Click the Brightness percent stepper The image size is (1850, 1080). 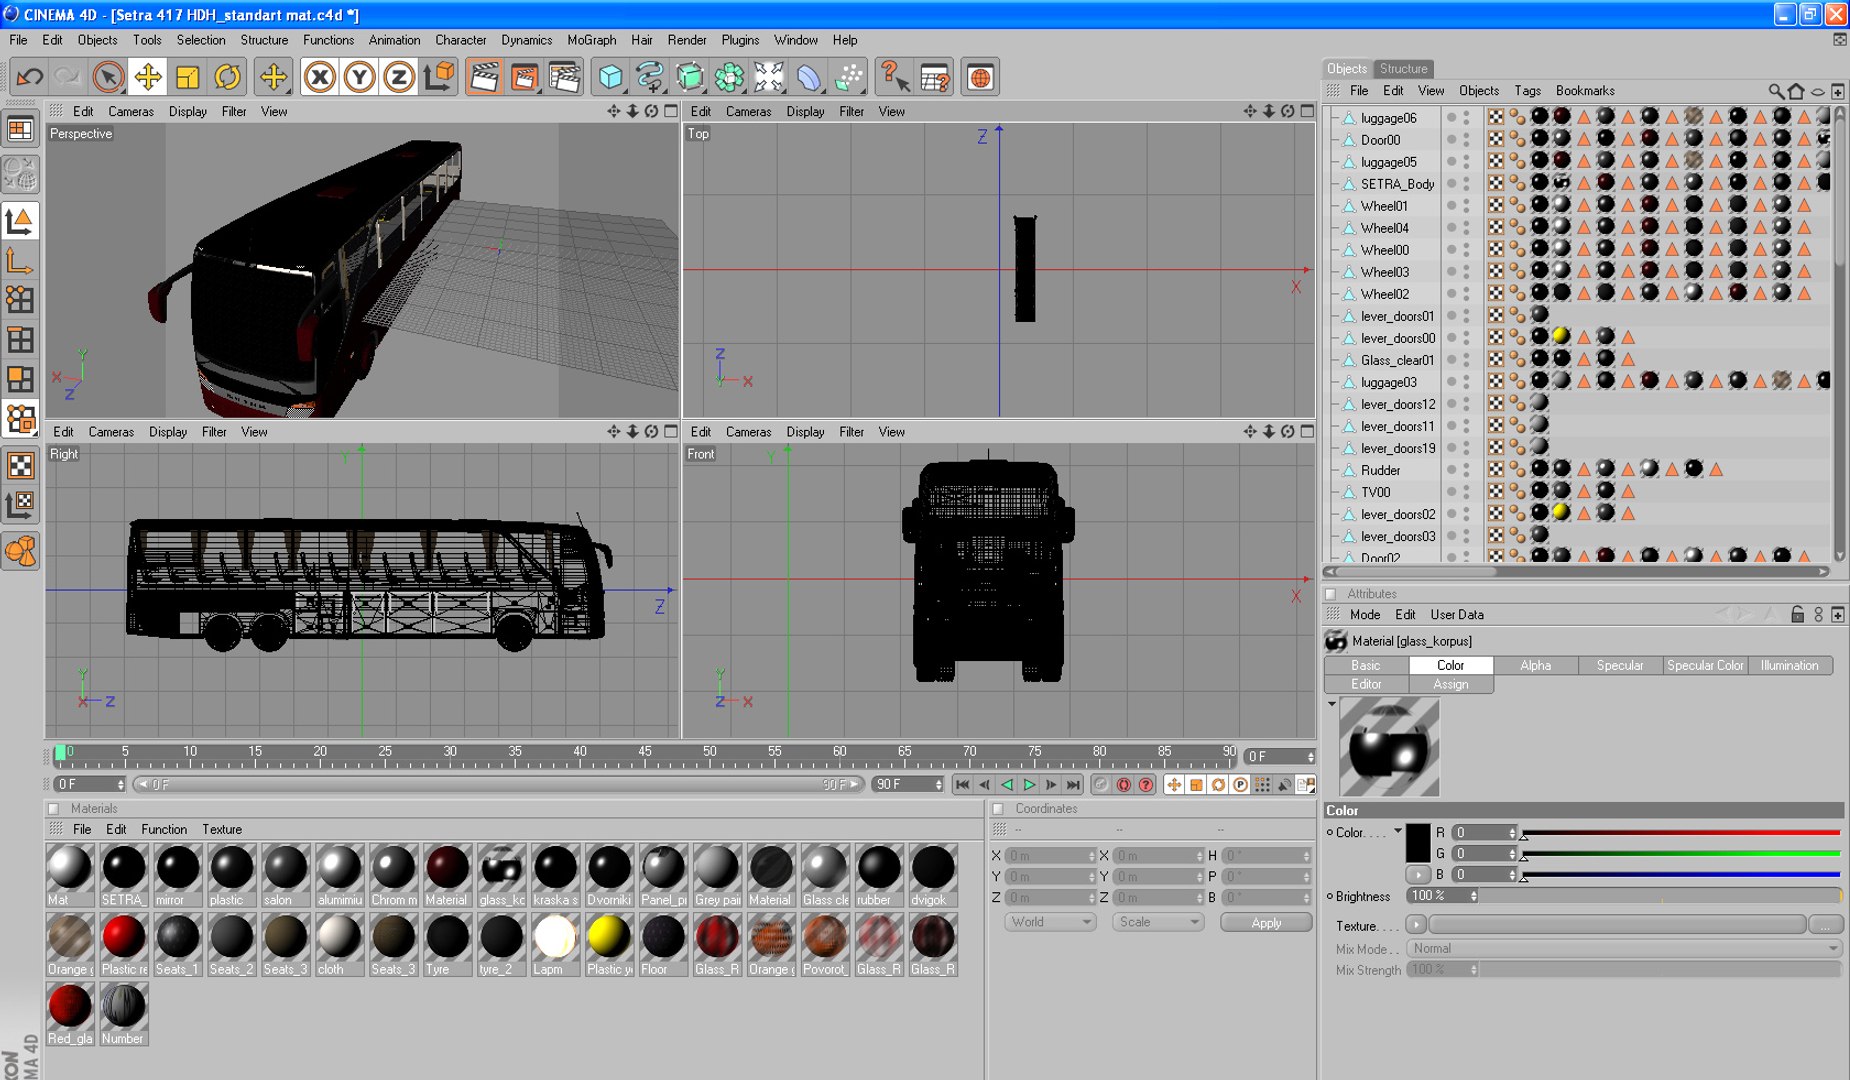coord(1473,896)
